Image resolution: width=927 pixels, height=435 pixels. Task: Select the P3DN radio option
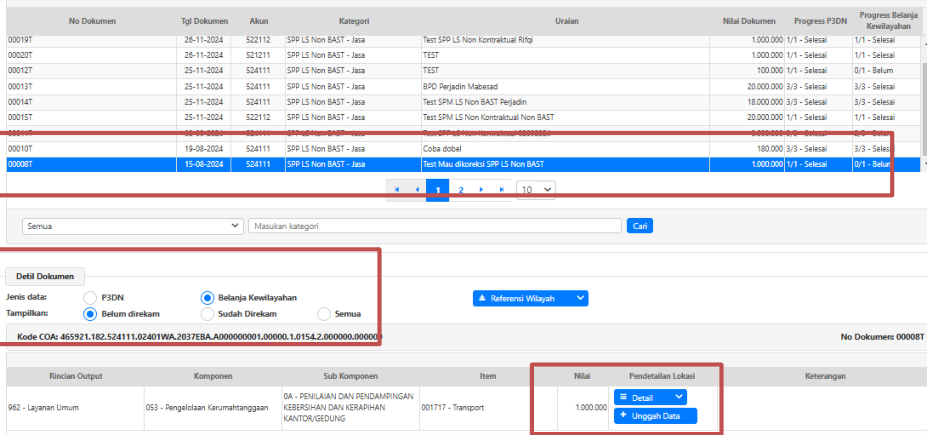[x=91, y=297]
